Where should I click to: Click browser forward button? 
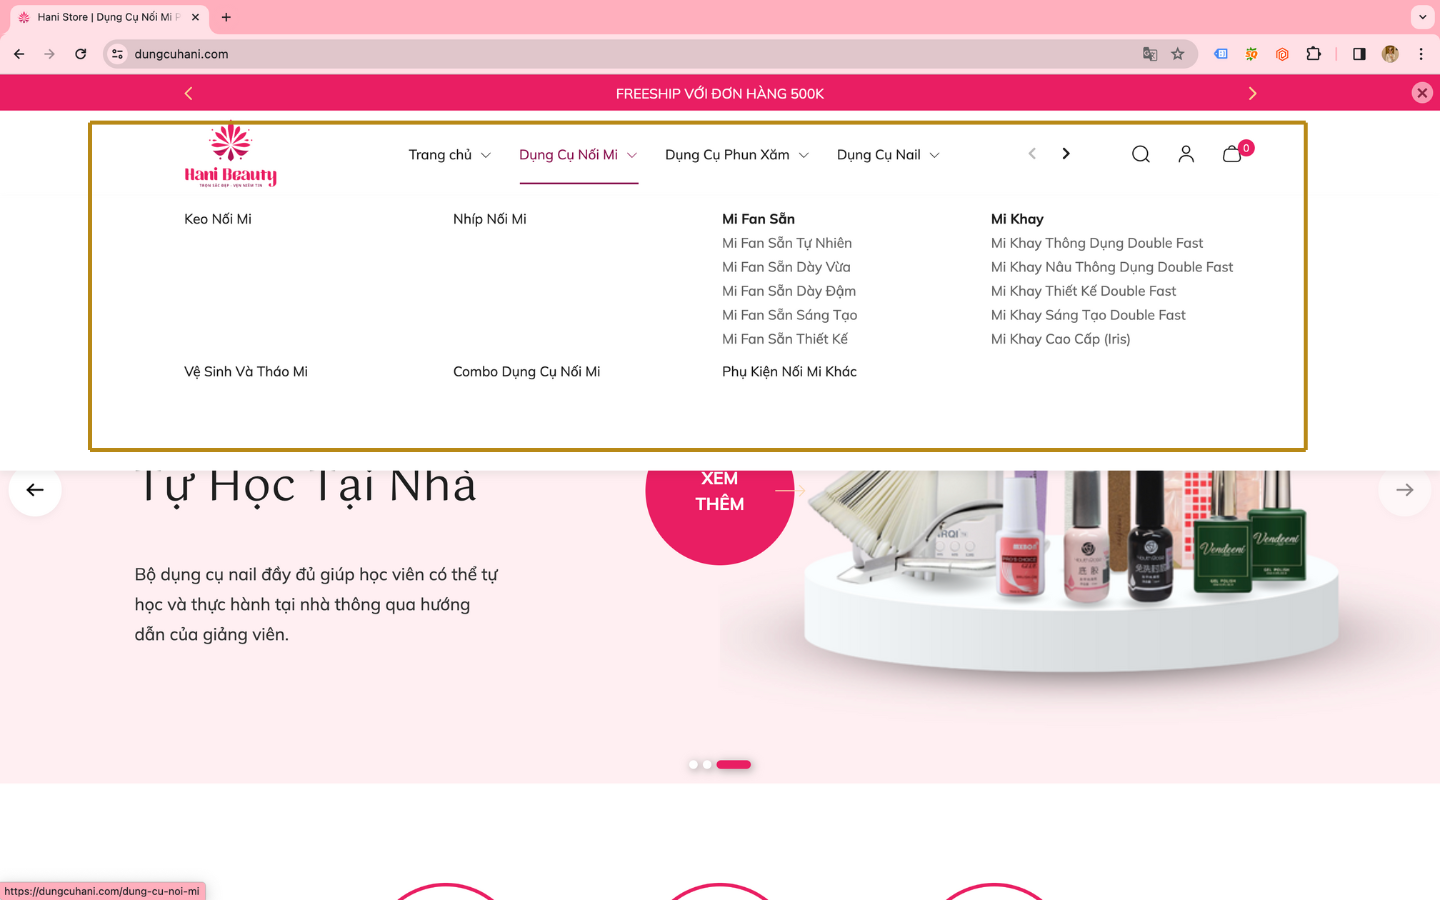pos(49,54)
